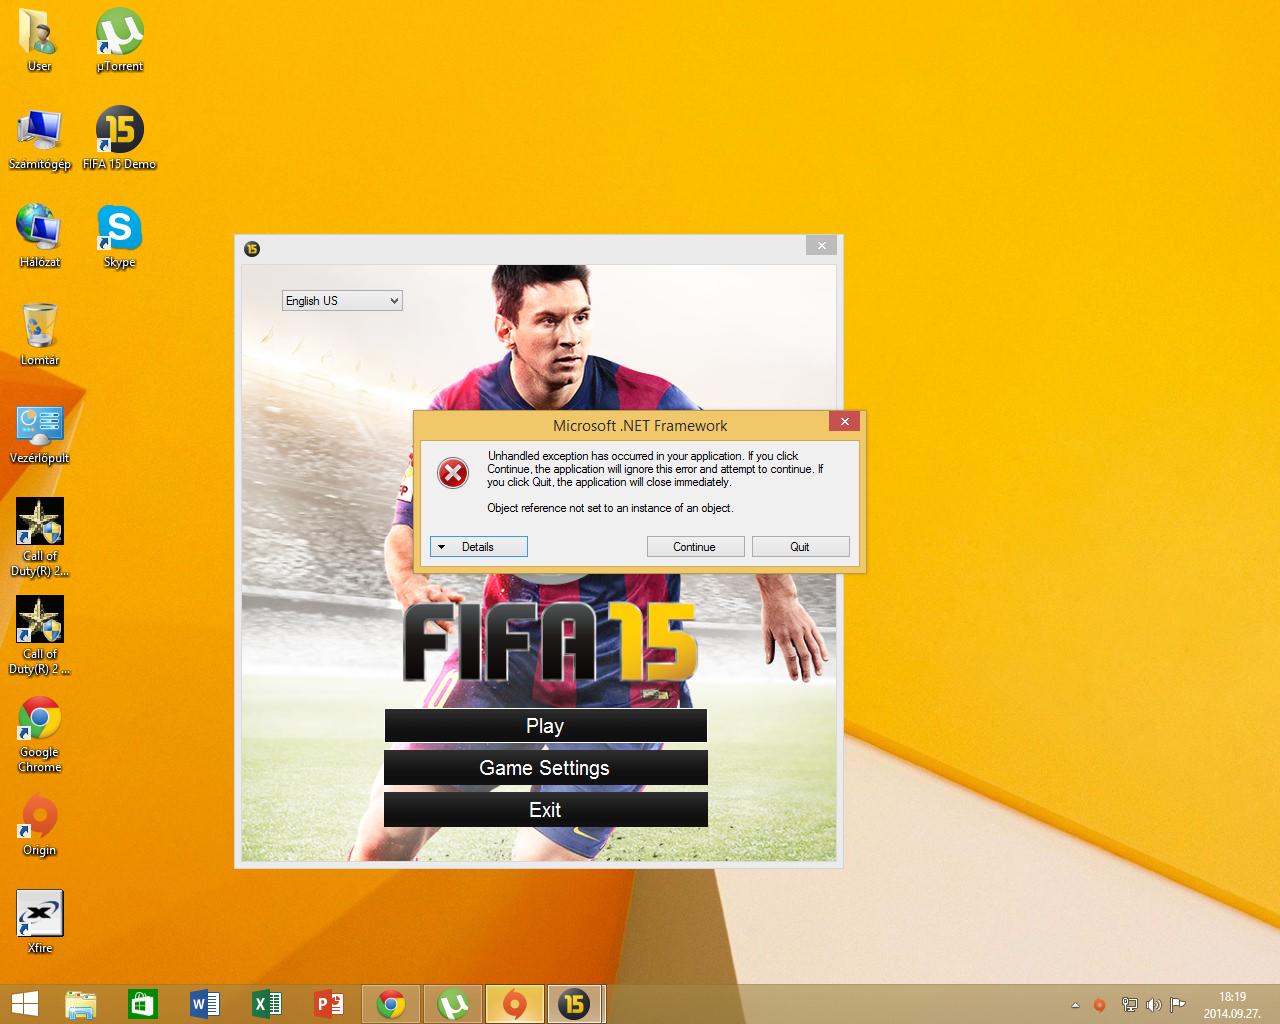The height and width of the screenshot is (1024, 1280).
Task: Launch Excel from the taskbar
Action: (x=267, y=1004)
